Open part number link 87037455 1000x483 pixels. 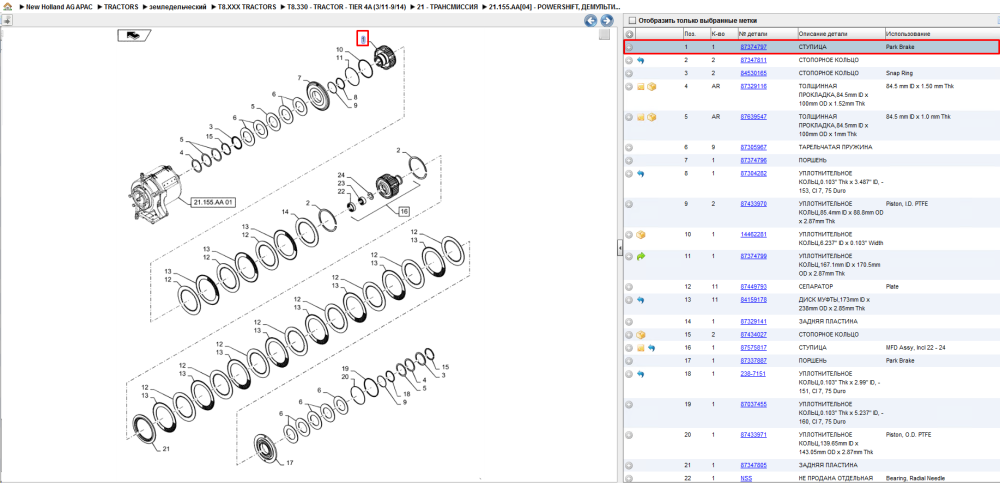[753, 404]
